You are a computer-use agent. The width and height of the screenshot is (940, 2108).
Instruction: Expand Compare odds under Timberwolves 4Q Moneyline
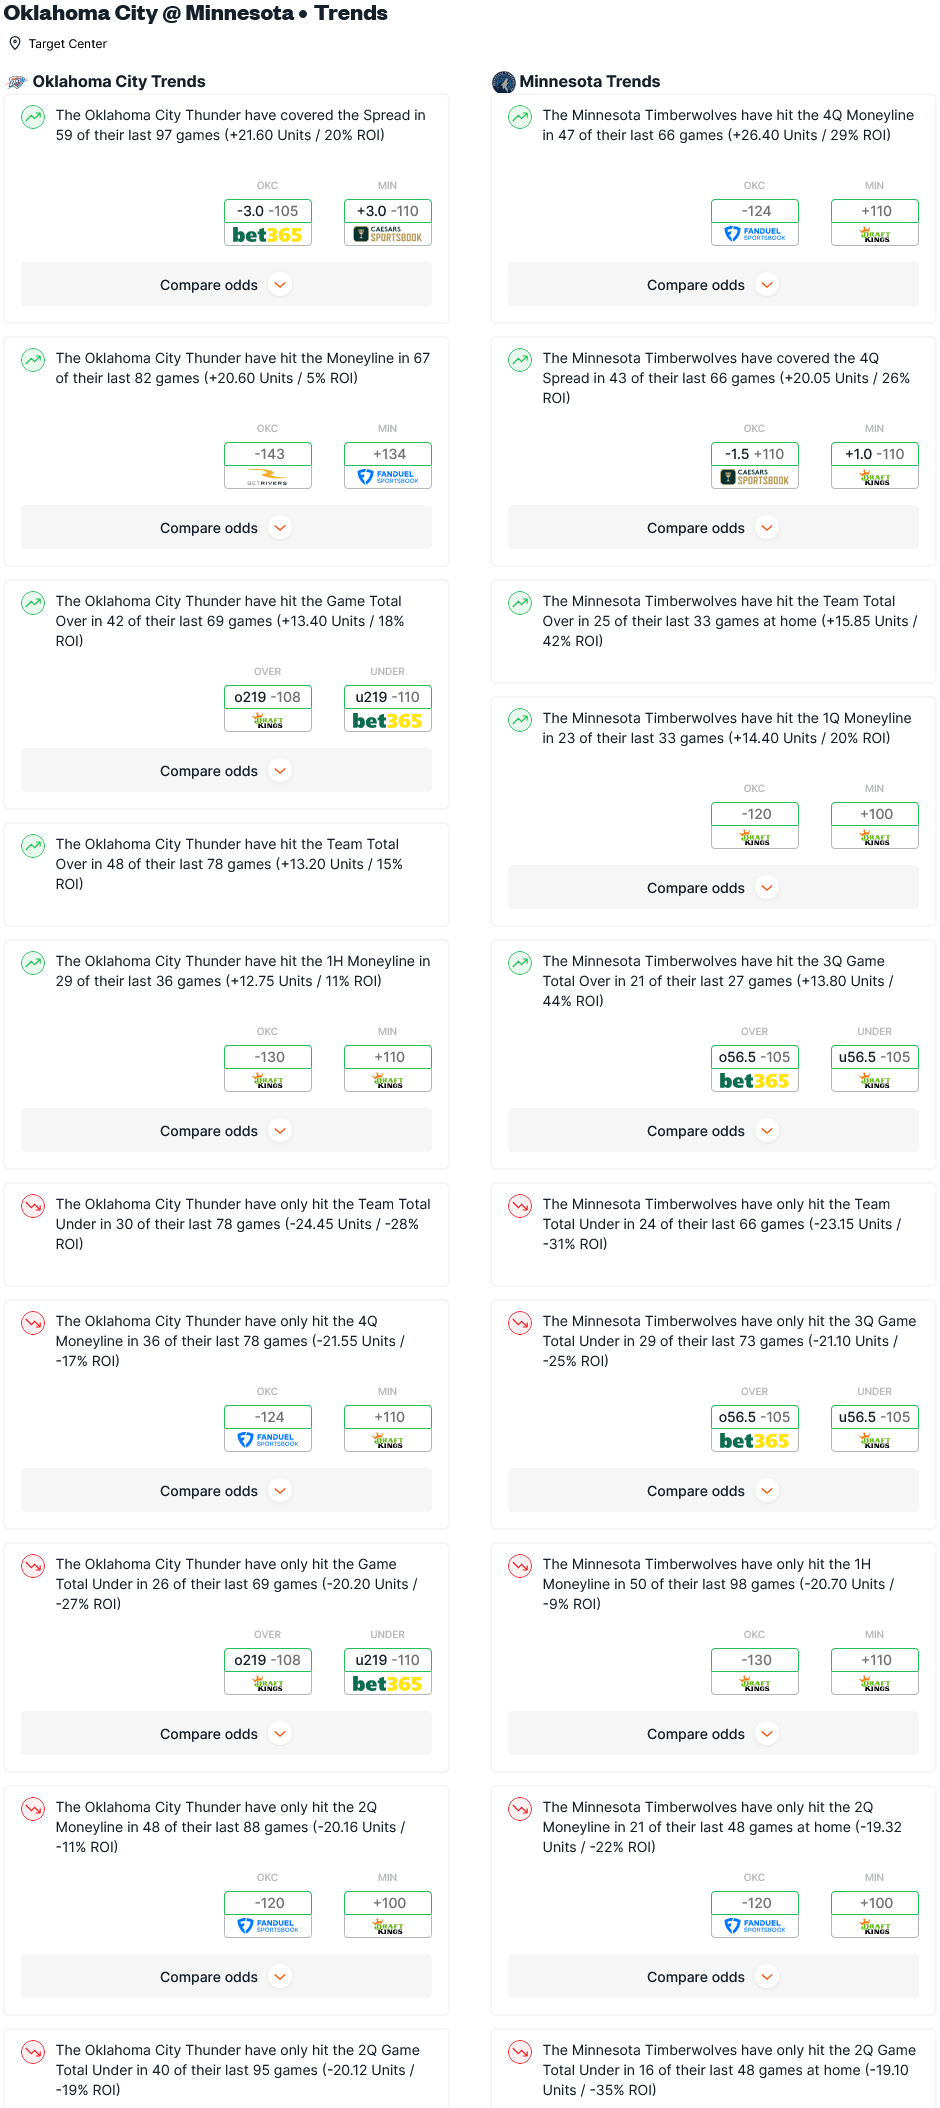pos(713,285)
